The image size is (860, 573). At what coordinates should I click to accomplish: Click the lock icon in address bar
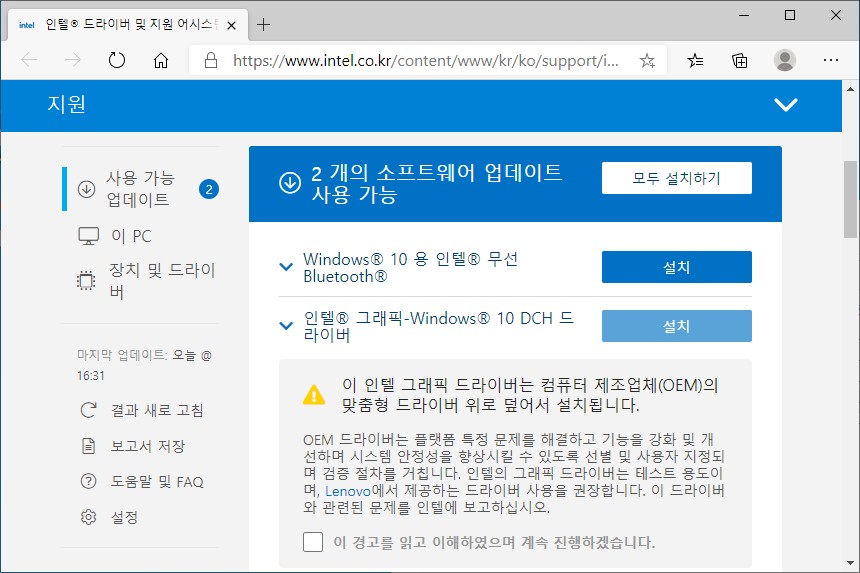coord(211,60)
